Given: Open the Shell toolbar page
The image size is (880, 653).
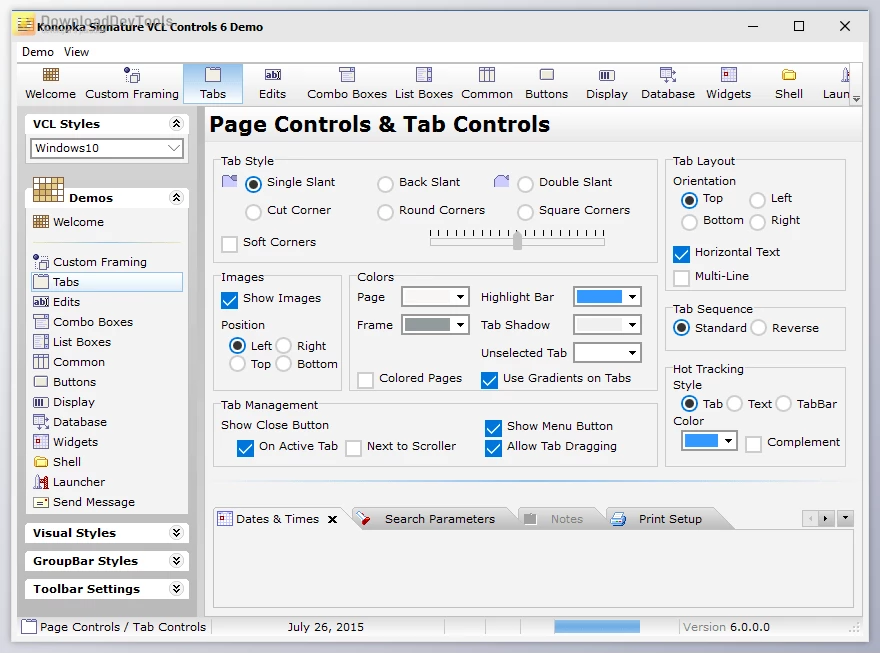Looking at the screenshot, I should [789, 83].
